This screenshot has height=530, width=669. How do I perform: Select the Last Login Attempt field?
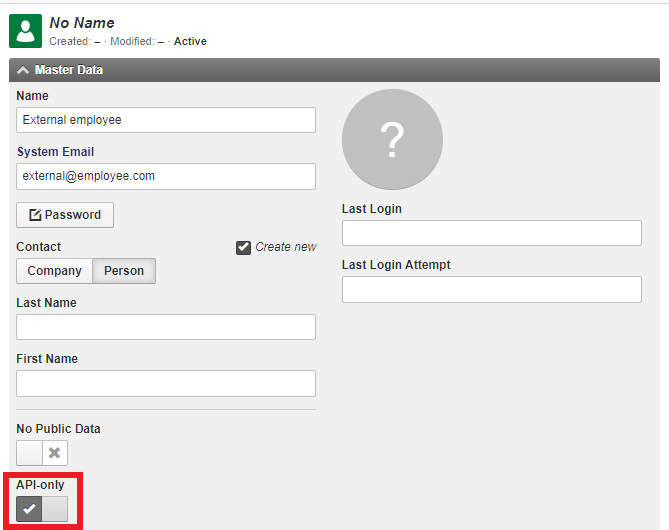click(x=491, y=290)
